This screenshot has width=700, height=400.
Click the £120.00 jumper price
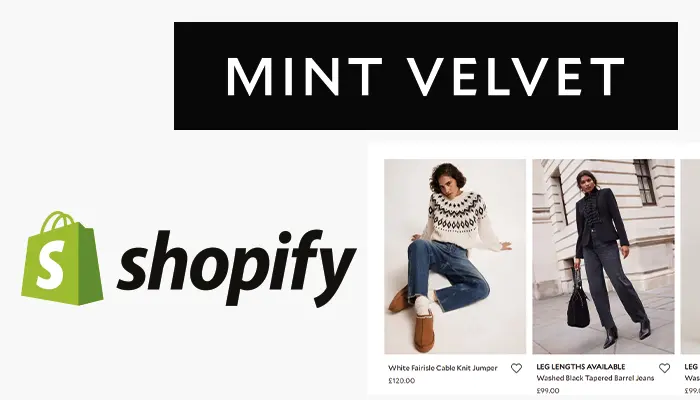401,381
